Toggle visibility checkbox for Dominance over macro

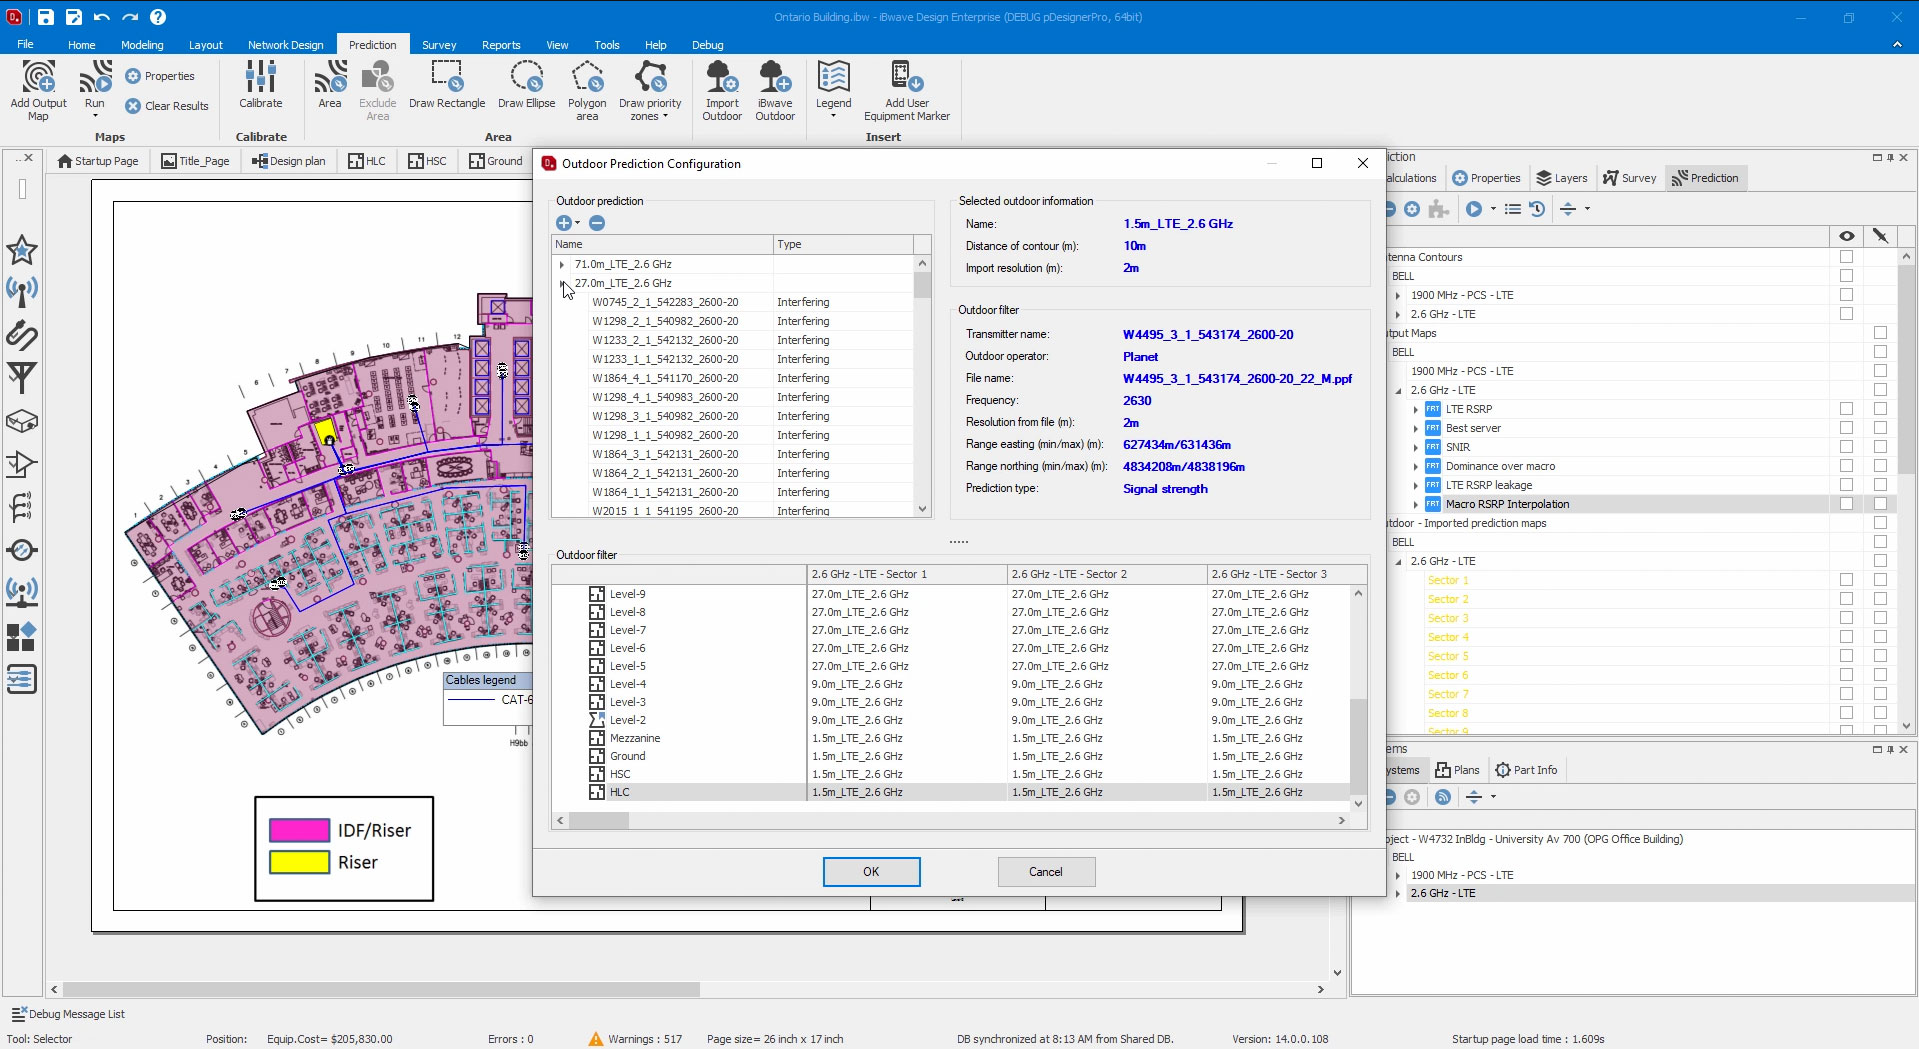click(x=1846, y=466)
